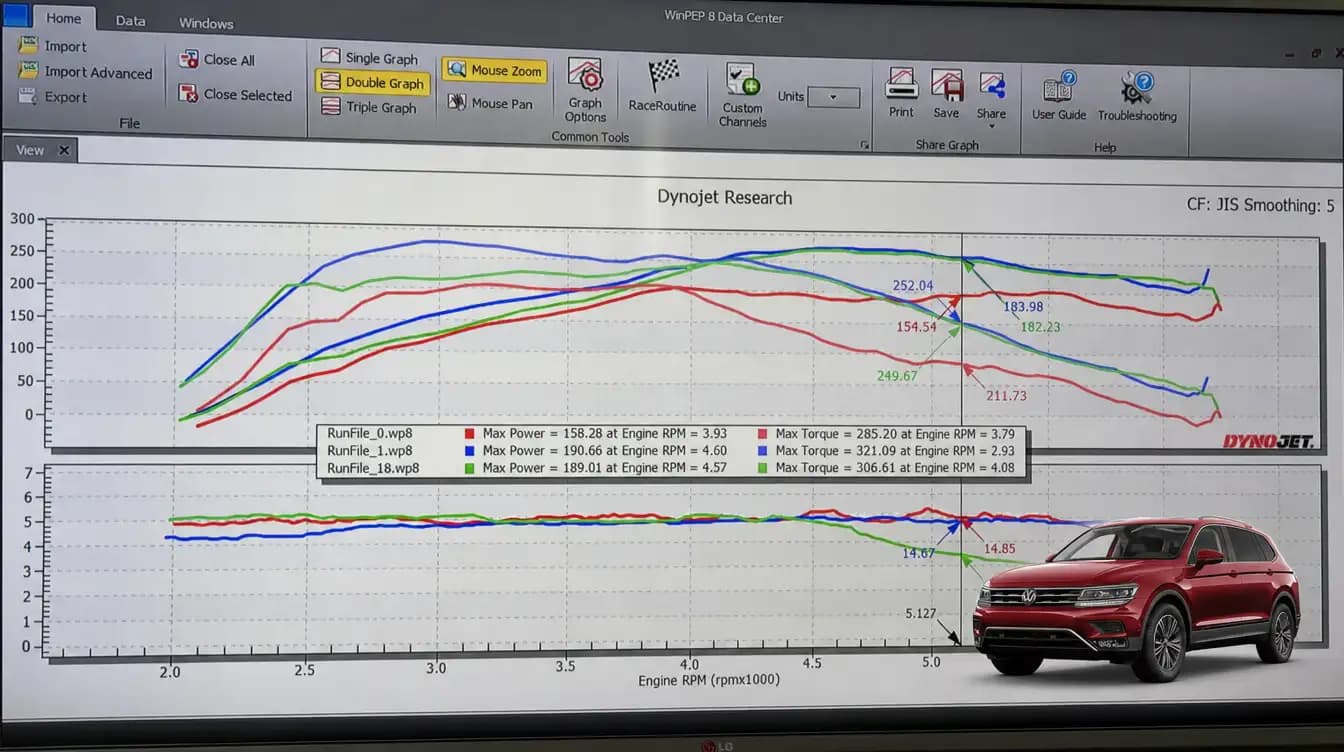The image size is (1344, 752).
Task: Click green Max Power swatch for RunFile_18
Action: (468, 467)
